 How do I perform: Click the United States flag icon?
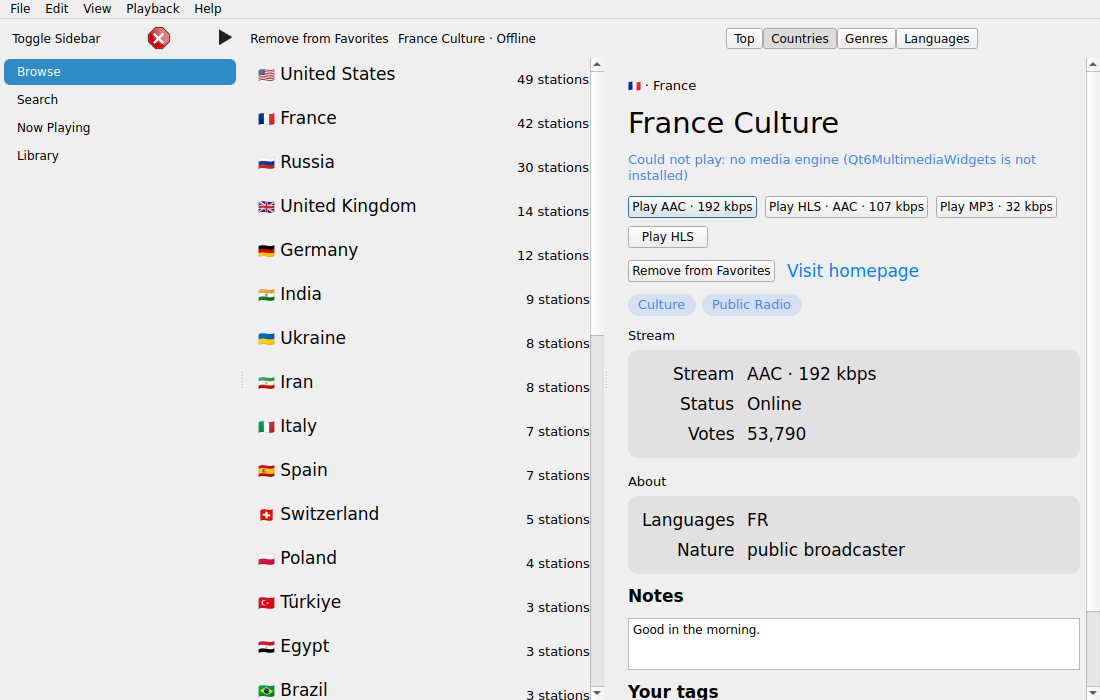tap(266, 74)
